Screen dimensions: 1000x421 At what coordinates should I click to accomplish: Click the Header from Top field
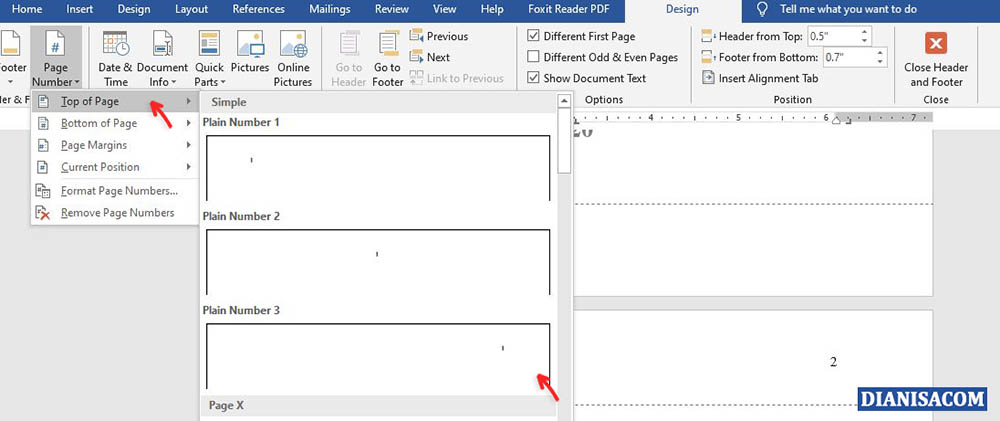[836, 35]
